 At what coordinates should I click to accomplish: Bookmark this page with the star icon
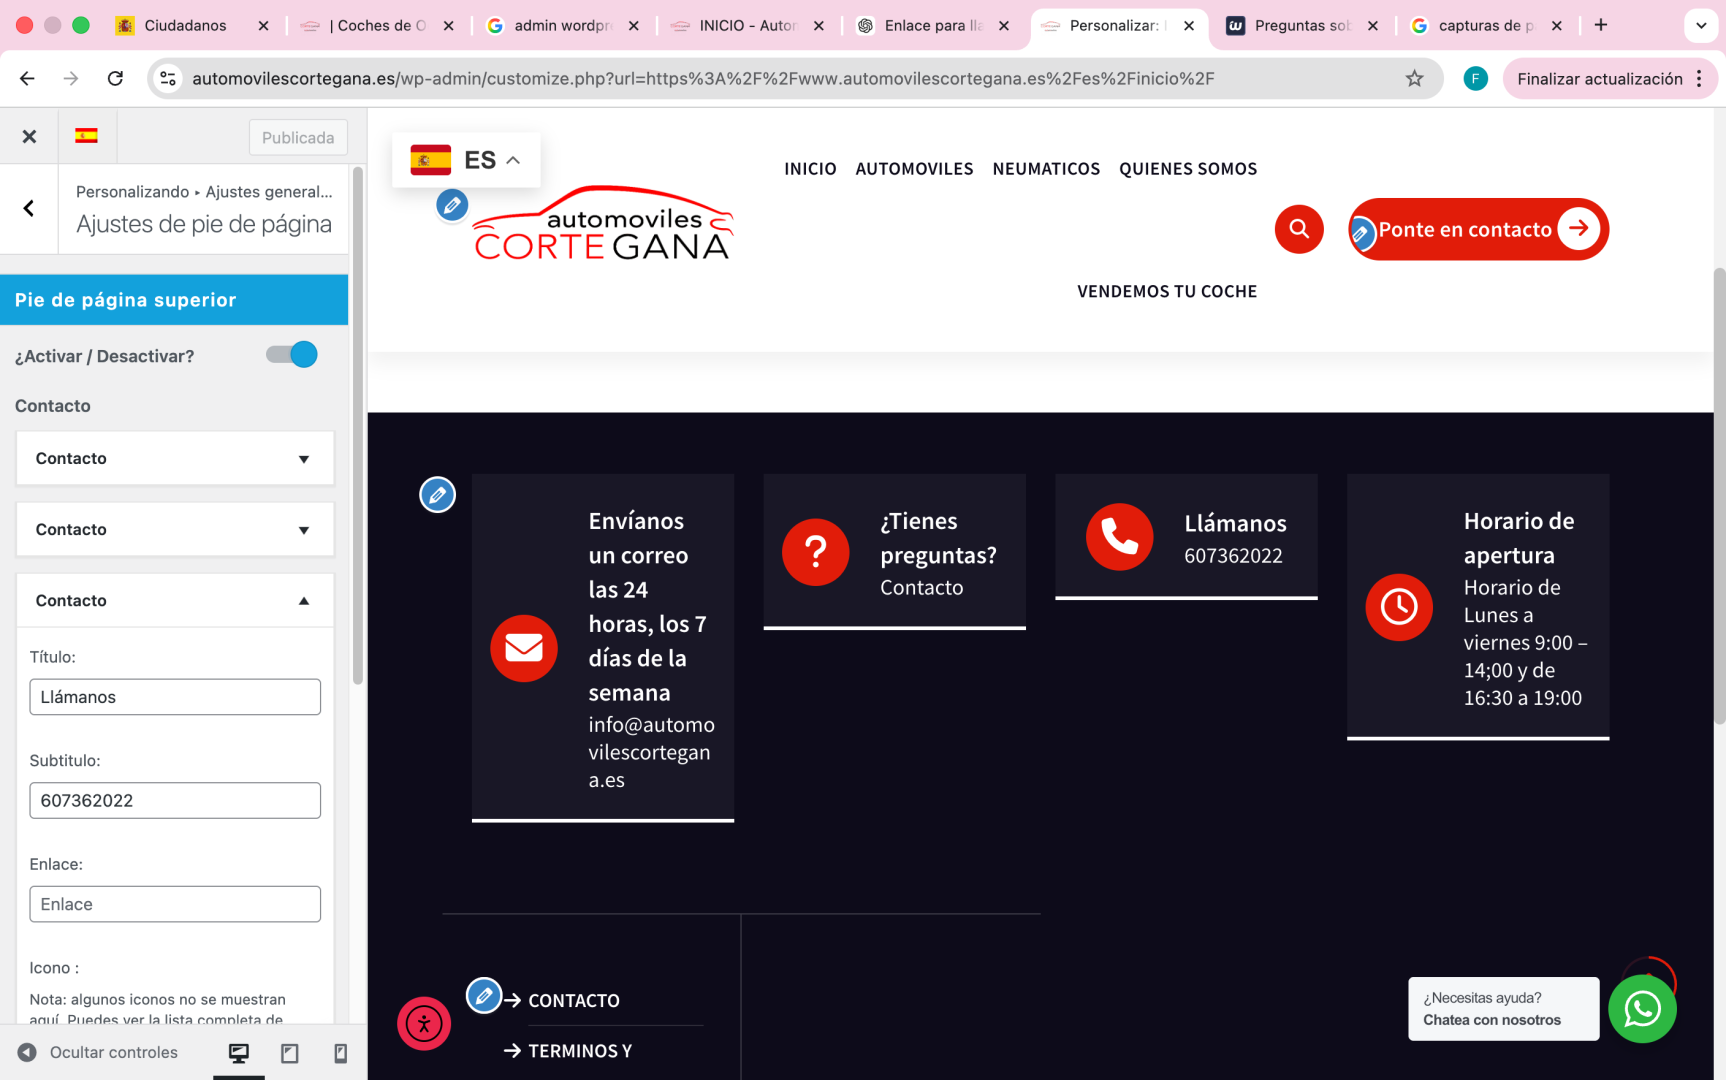tap(1414, 79)
